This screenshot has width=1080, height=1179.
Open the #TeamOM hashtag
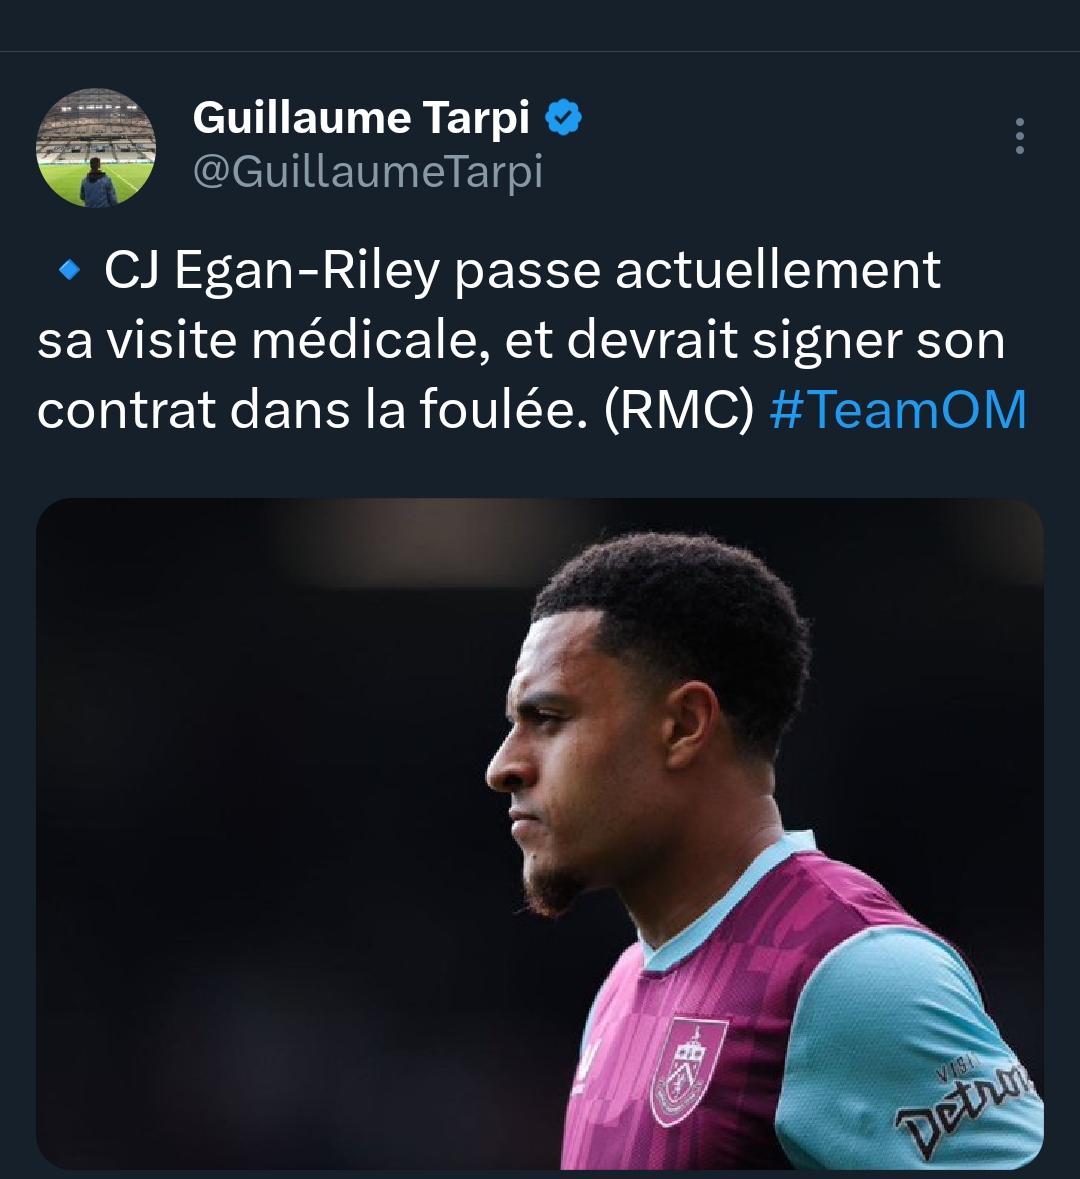pyautogui.click(x=899, y=410)
